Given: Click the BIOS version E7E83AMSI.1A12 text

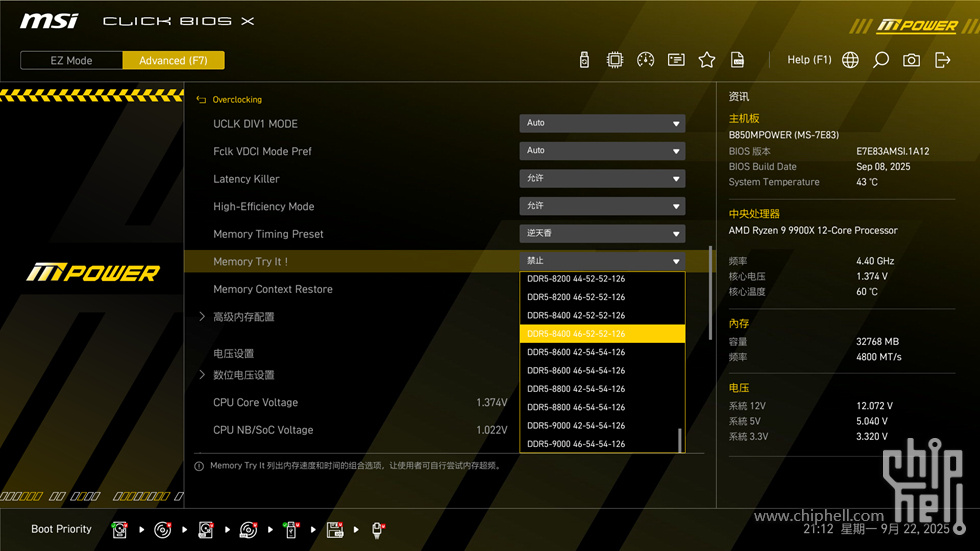Looking at the screenshot, I should pyautogui.click(x=892, y=151).
